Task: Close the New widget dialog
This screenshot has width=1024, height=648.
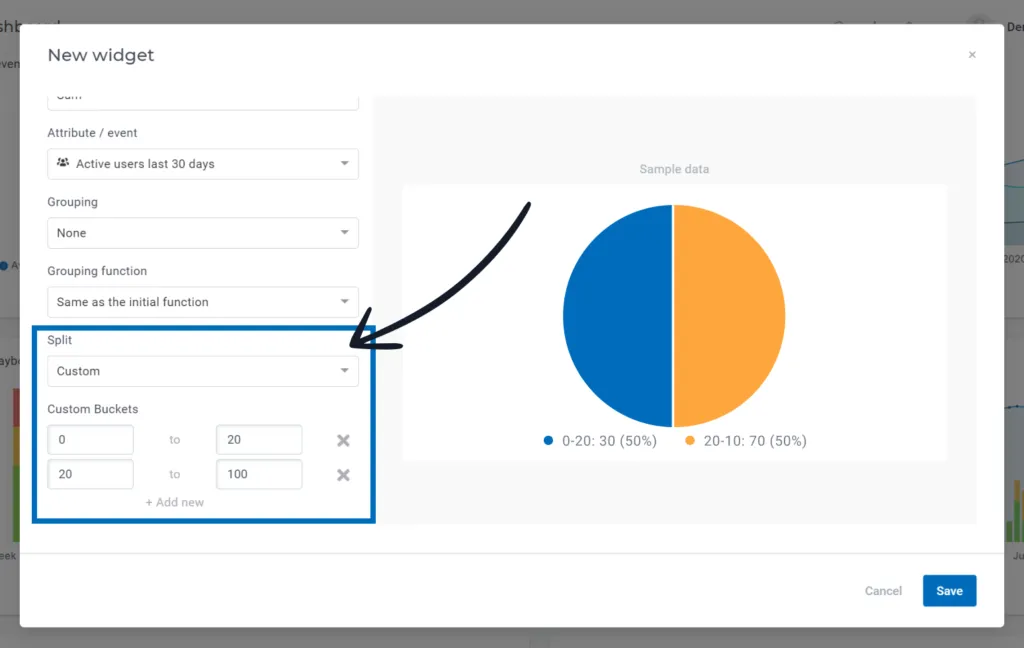Action: (972, 55)
